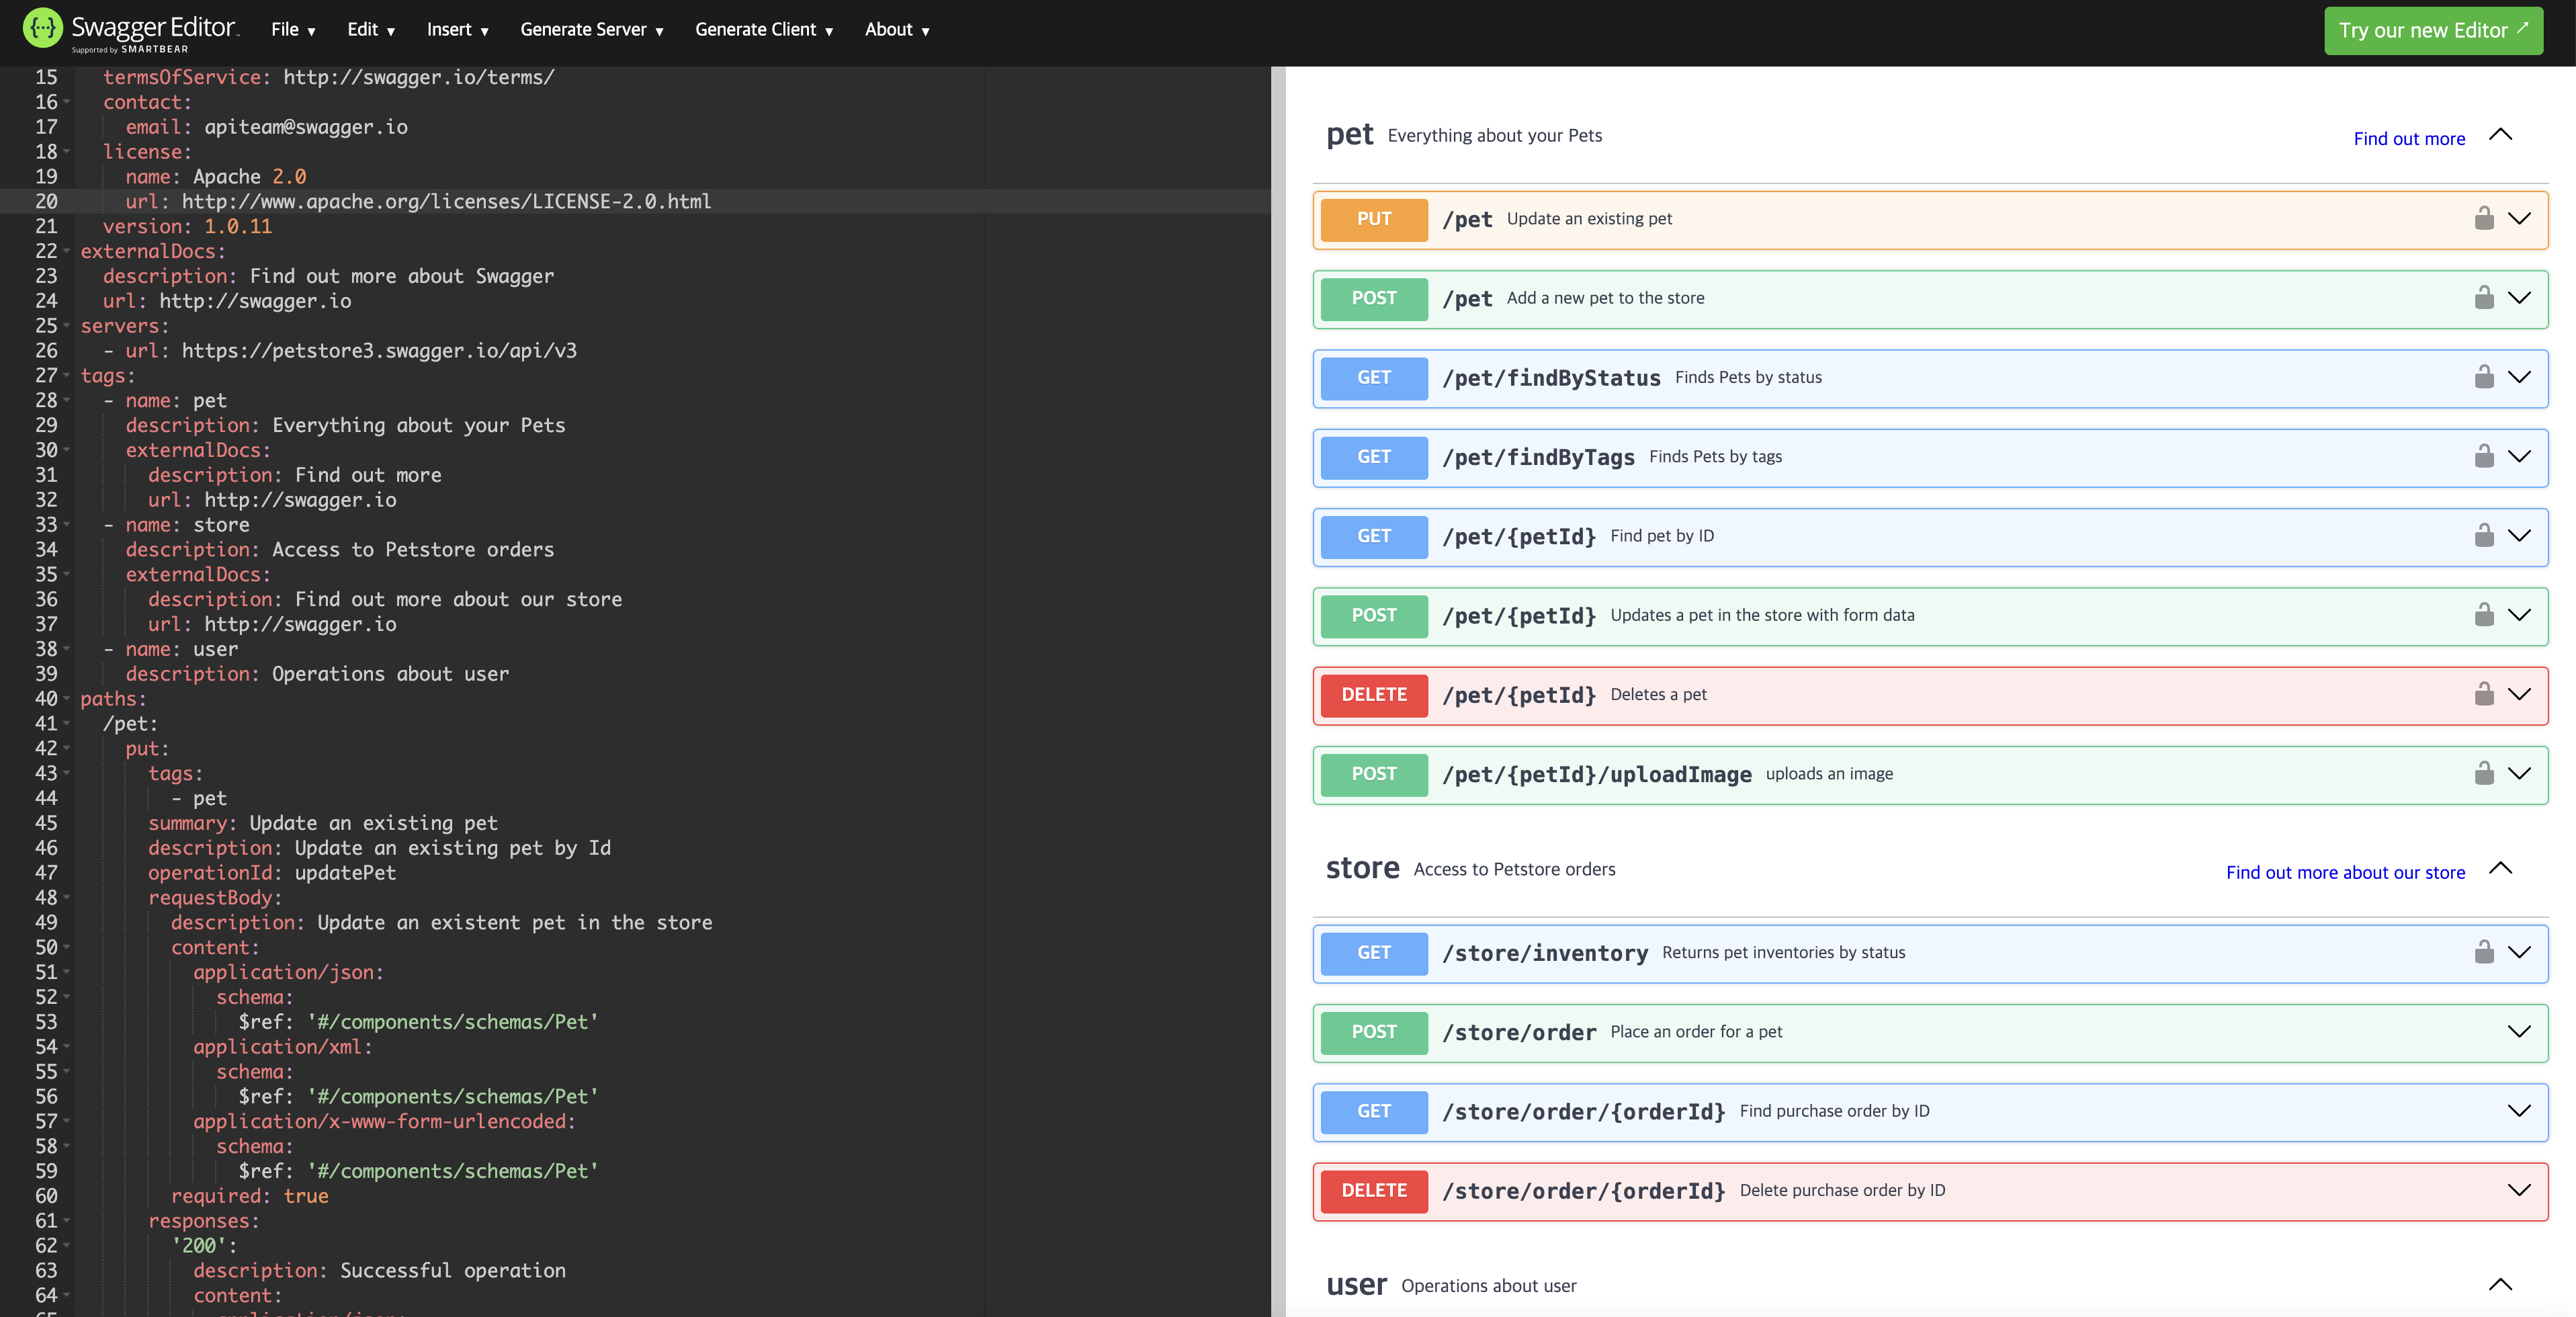Collapse the user tag section
2576x1317 pixels.
[x=2500, y=1285]
